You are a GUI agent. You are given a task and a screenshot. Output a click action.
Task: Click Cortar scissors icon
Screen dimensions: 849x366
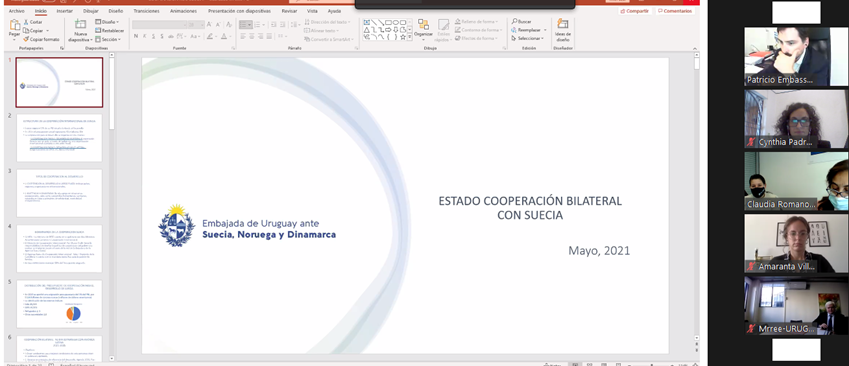25,22
